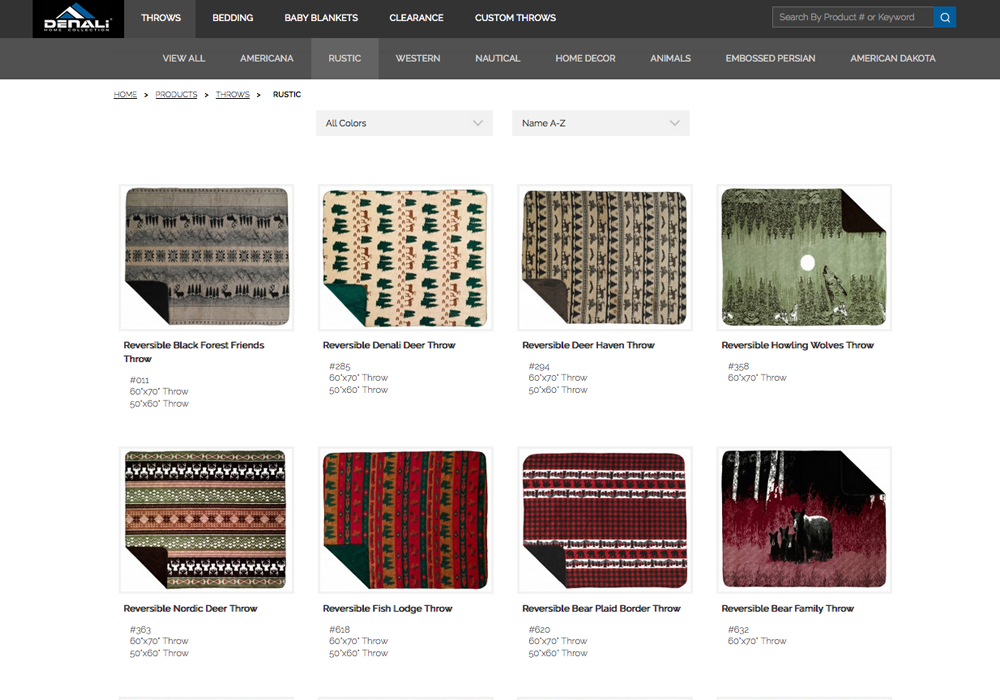Go to the Clearance section

coord(416,18)
